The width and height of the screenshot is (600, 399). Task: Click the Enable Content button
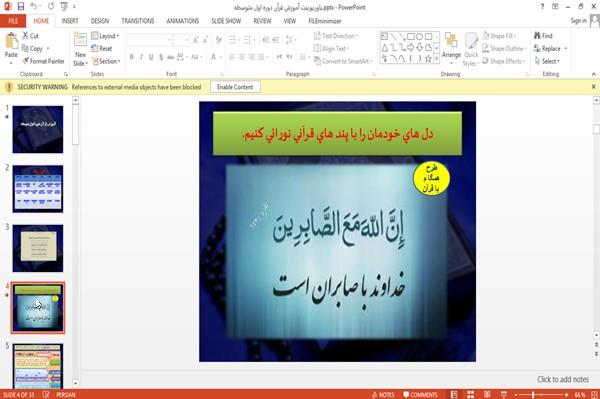[235, 87]
